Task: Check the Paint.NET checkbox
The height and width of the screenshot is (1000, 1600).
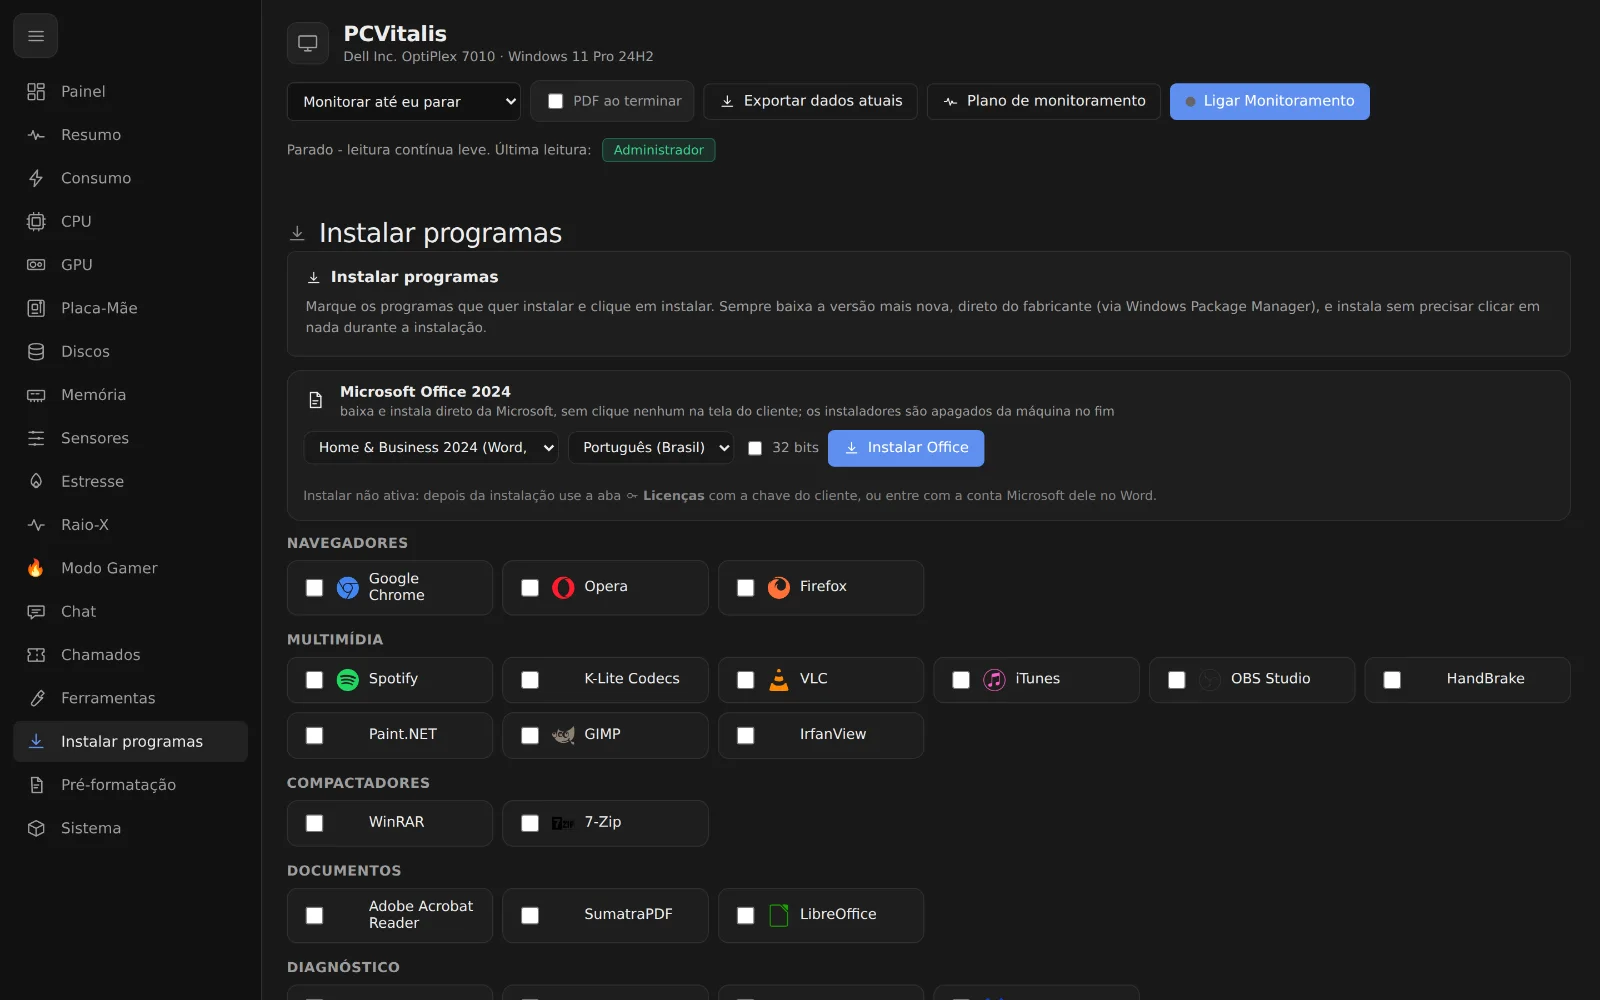Action: tap(314, 735)
